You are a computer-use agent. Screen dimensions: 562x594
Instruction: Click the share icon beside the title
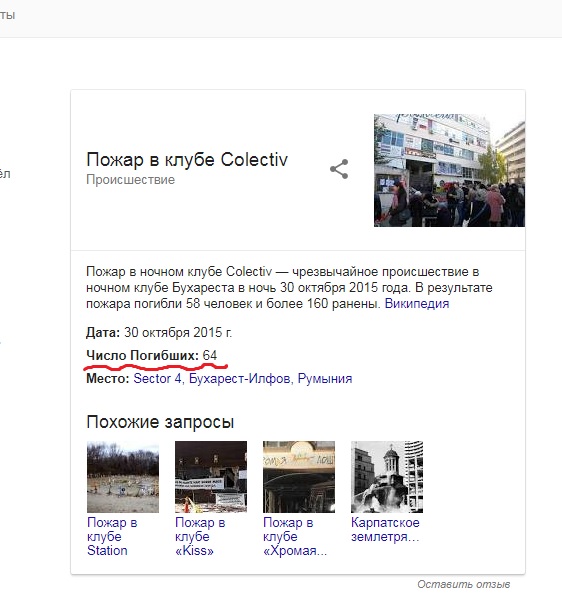339,169
